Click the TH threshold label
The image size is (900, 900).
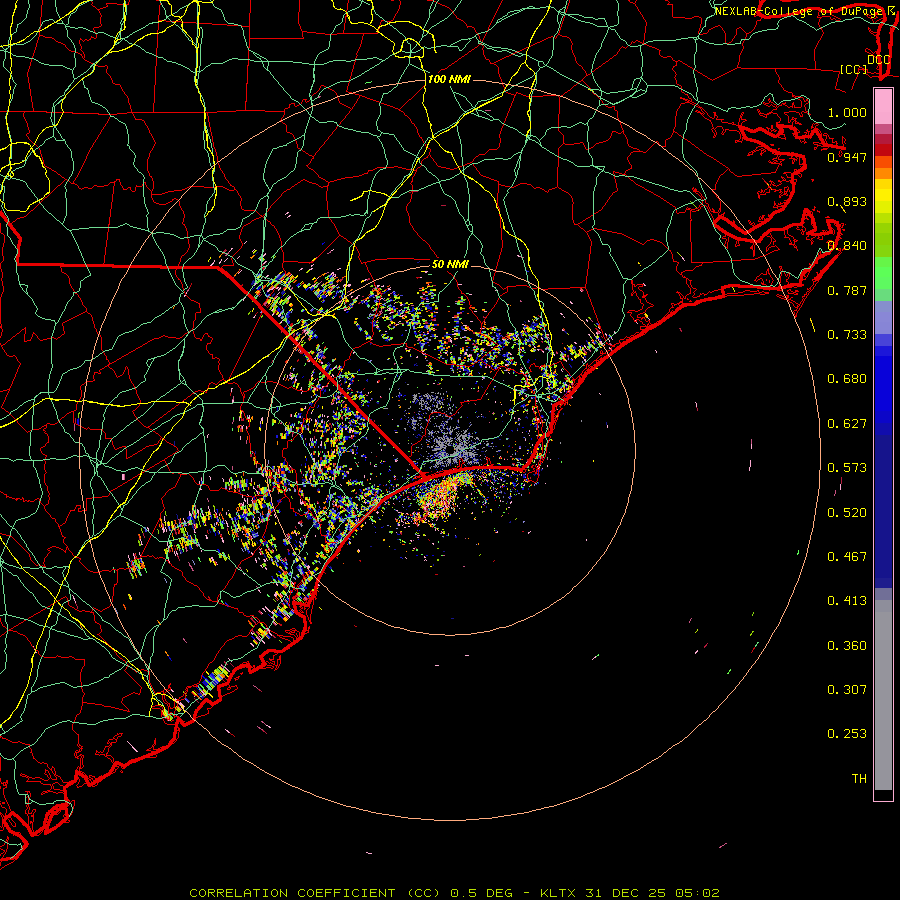pyautogui.click(x=859, y=778)
